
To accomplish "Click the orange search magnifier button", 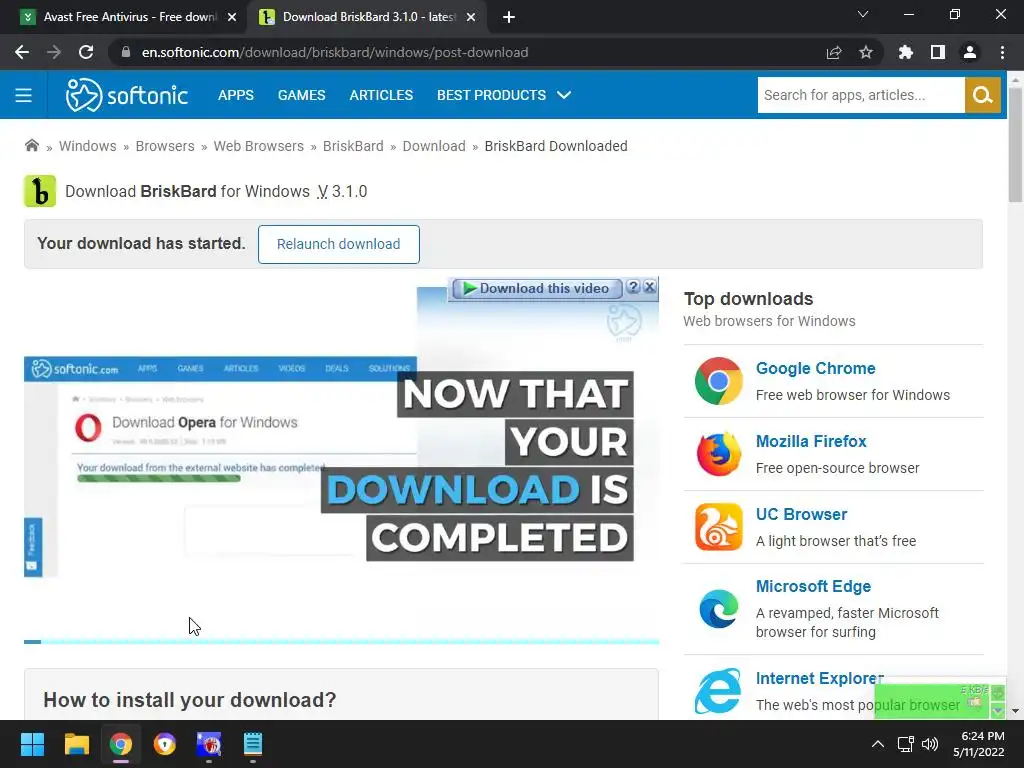I will pyautogui.click(x=982, y=95).
